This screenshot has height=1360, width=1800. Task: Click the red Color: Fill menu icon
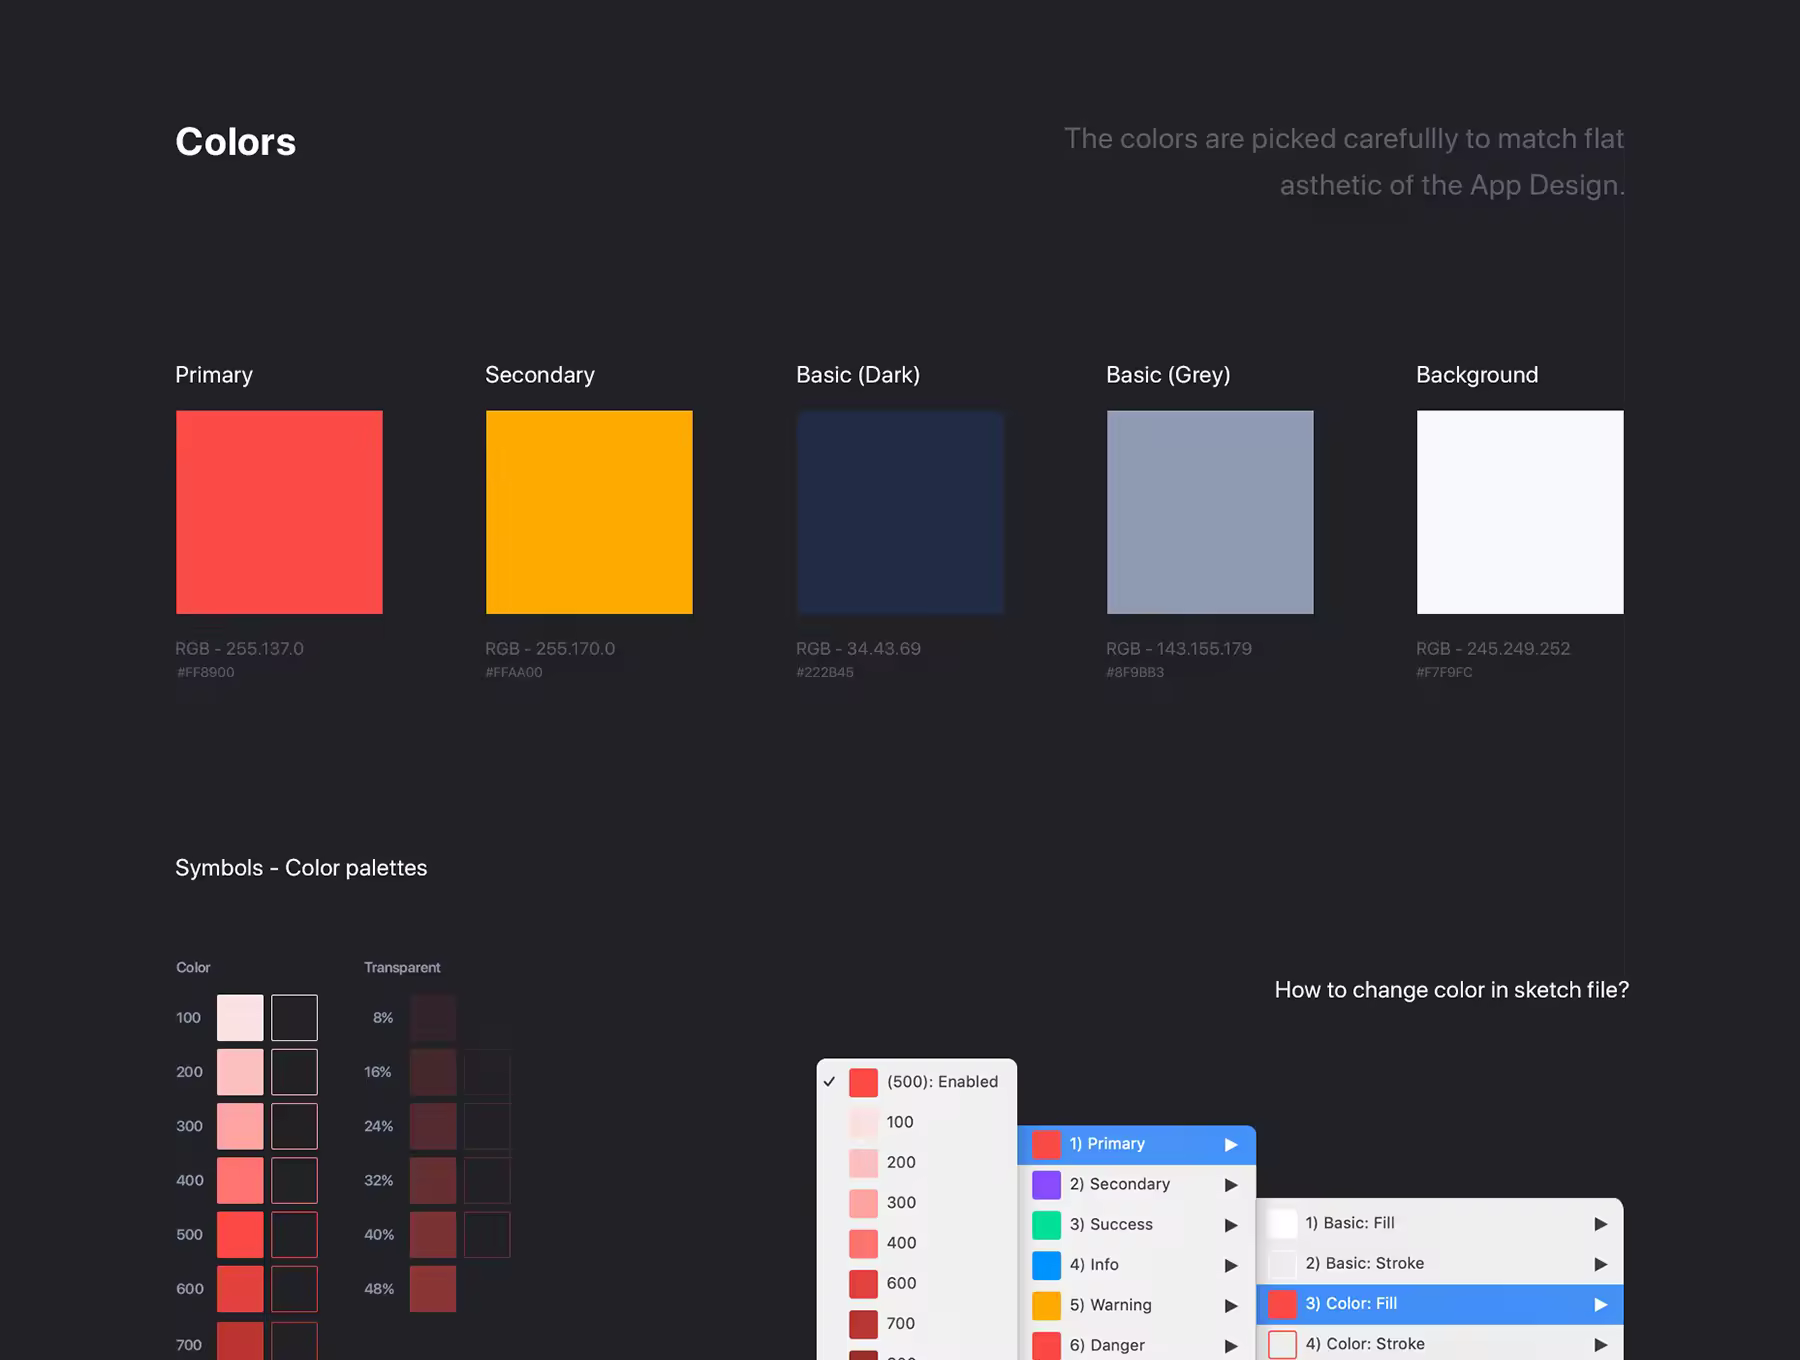point(1282,1304)
